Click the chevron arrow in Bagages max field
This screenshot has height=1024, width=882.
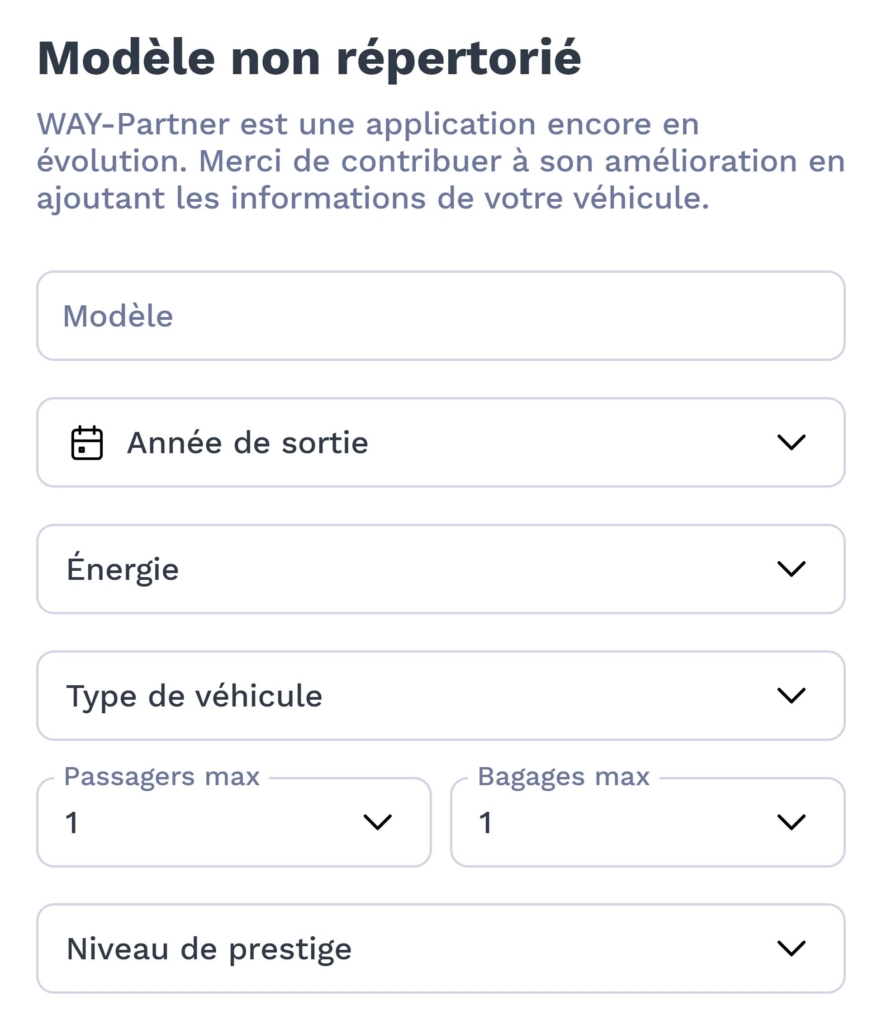[x=790, y=823]
